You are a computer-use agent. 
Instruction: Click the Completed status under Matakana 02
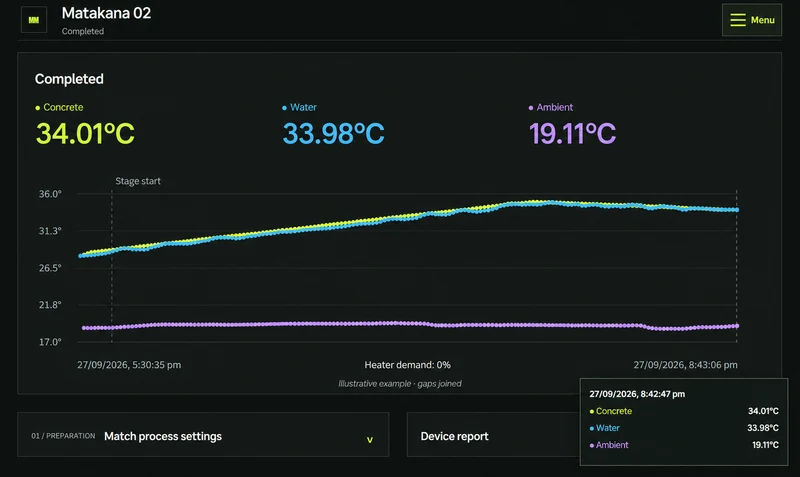click(83, 31)
